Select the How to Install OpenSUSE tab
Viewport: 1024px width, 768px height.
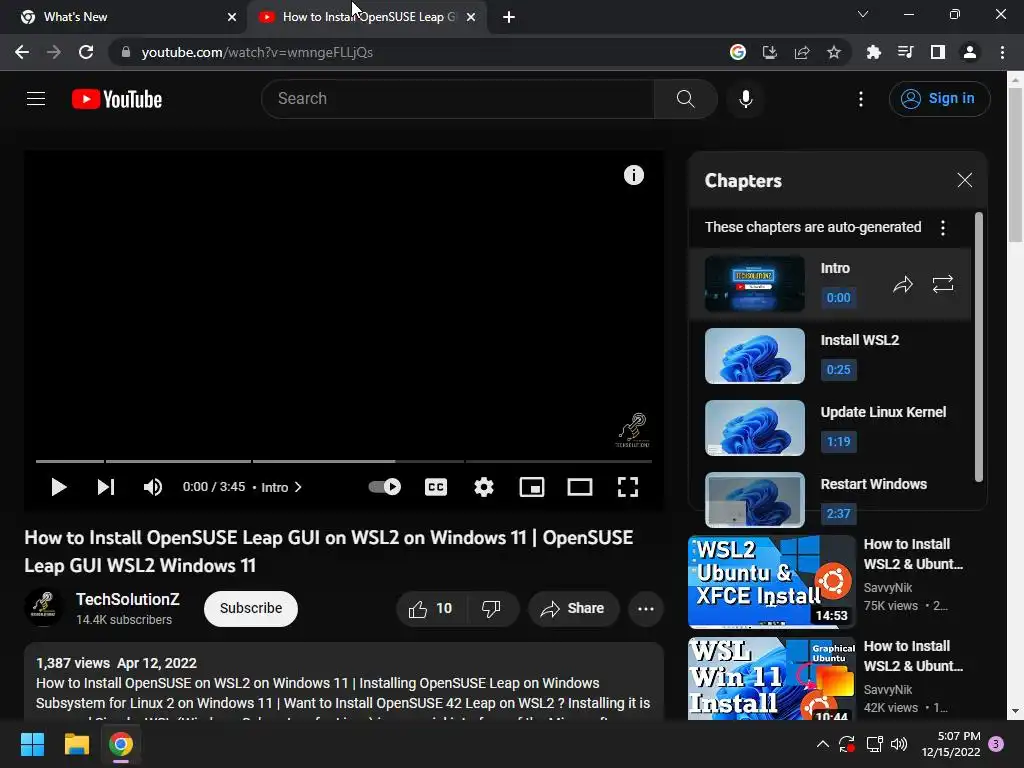(368, 17)
